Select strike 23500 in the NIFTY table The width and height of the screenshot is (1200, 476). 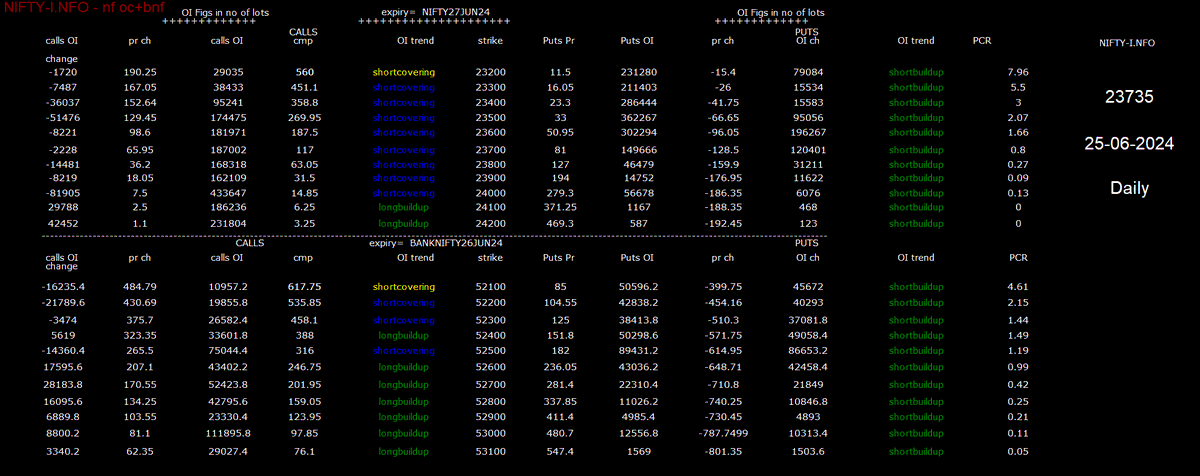pyautogui.click(x=490, y=117)
